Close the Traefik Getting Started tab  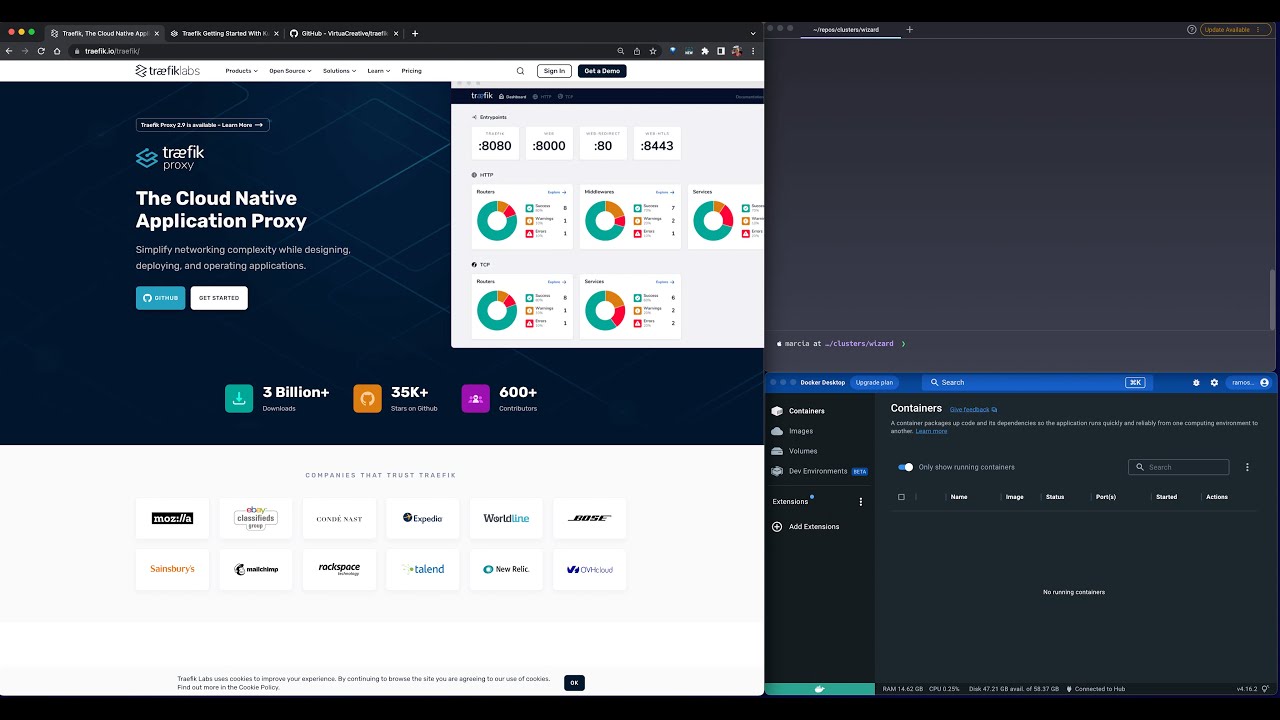276,33
